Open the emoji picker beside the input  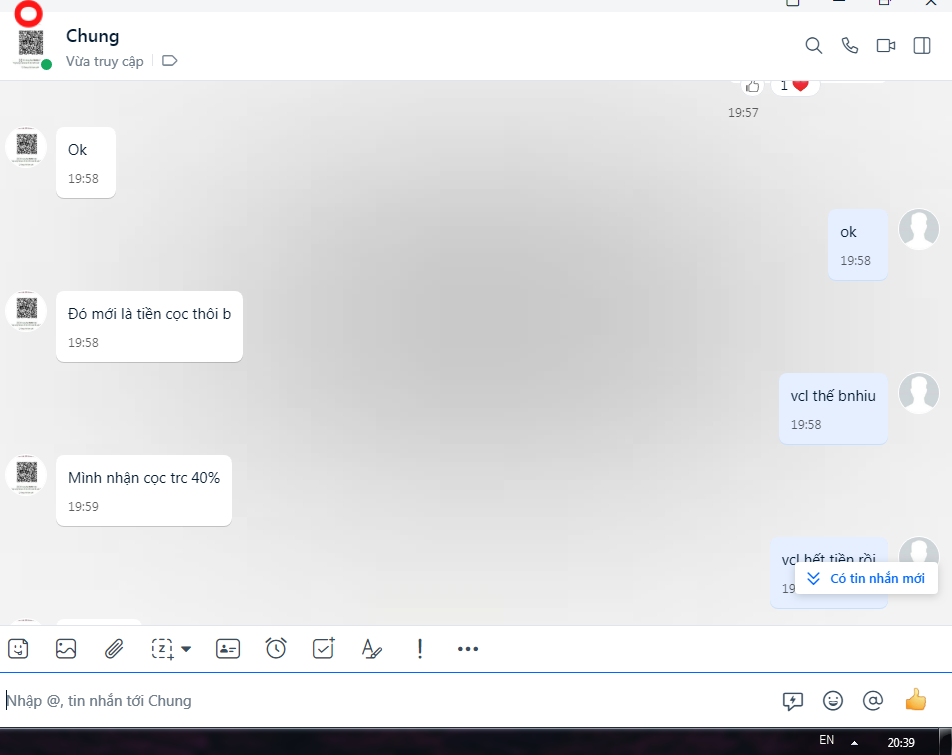832,701
